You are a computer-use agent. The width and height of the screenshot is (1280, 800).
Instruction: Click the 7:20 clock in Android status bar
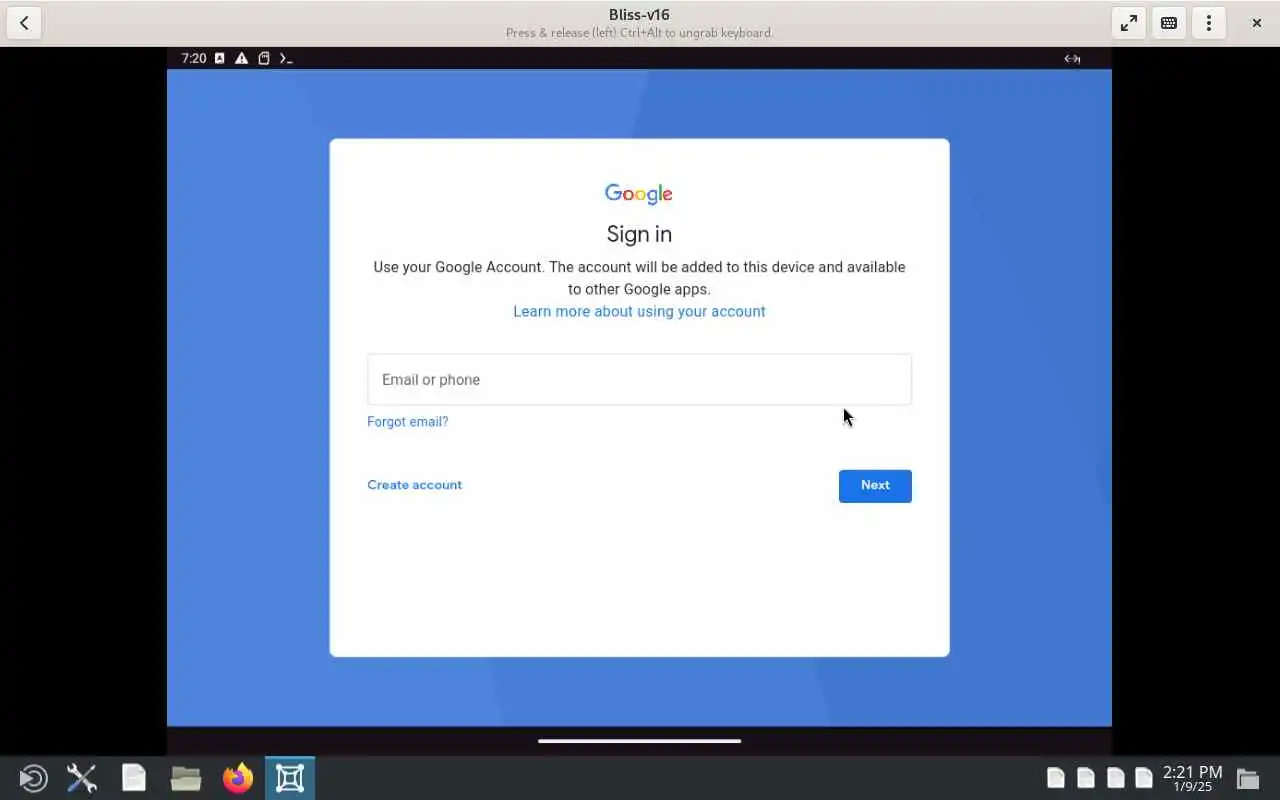(x=194, y=58)
